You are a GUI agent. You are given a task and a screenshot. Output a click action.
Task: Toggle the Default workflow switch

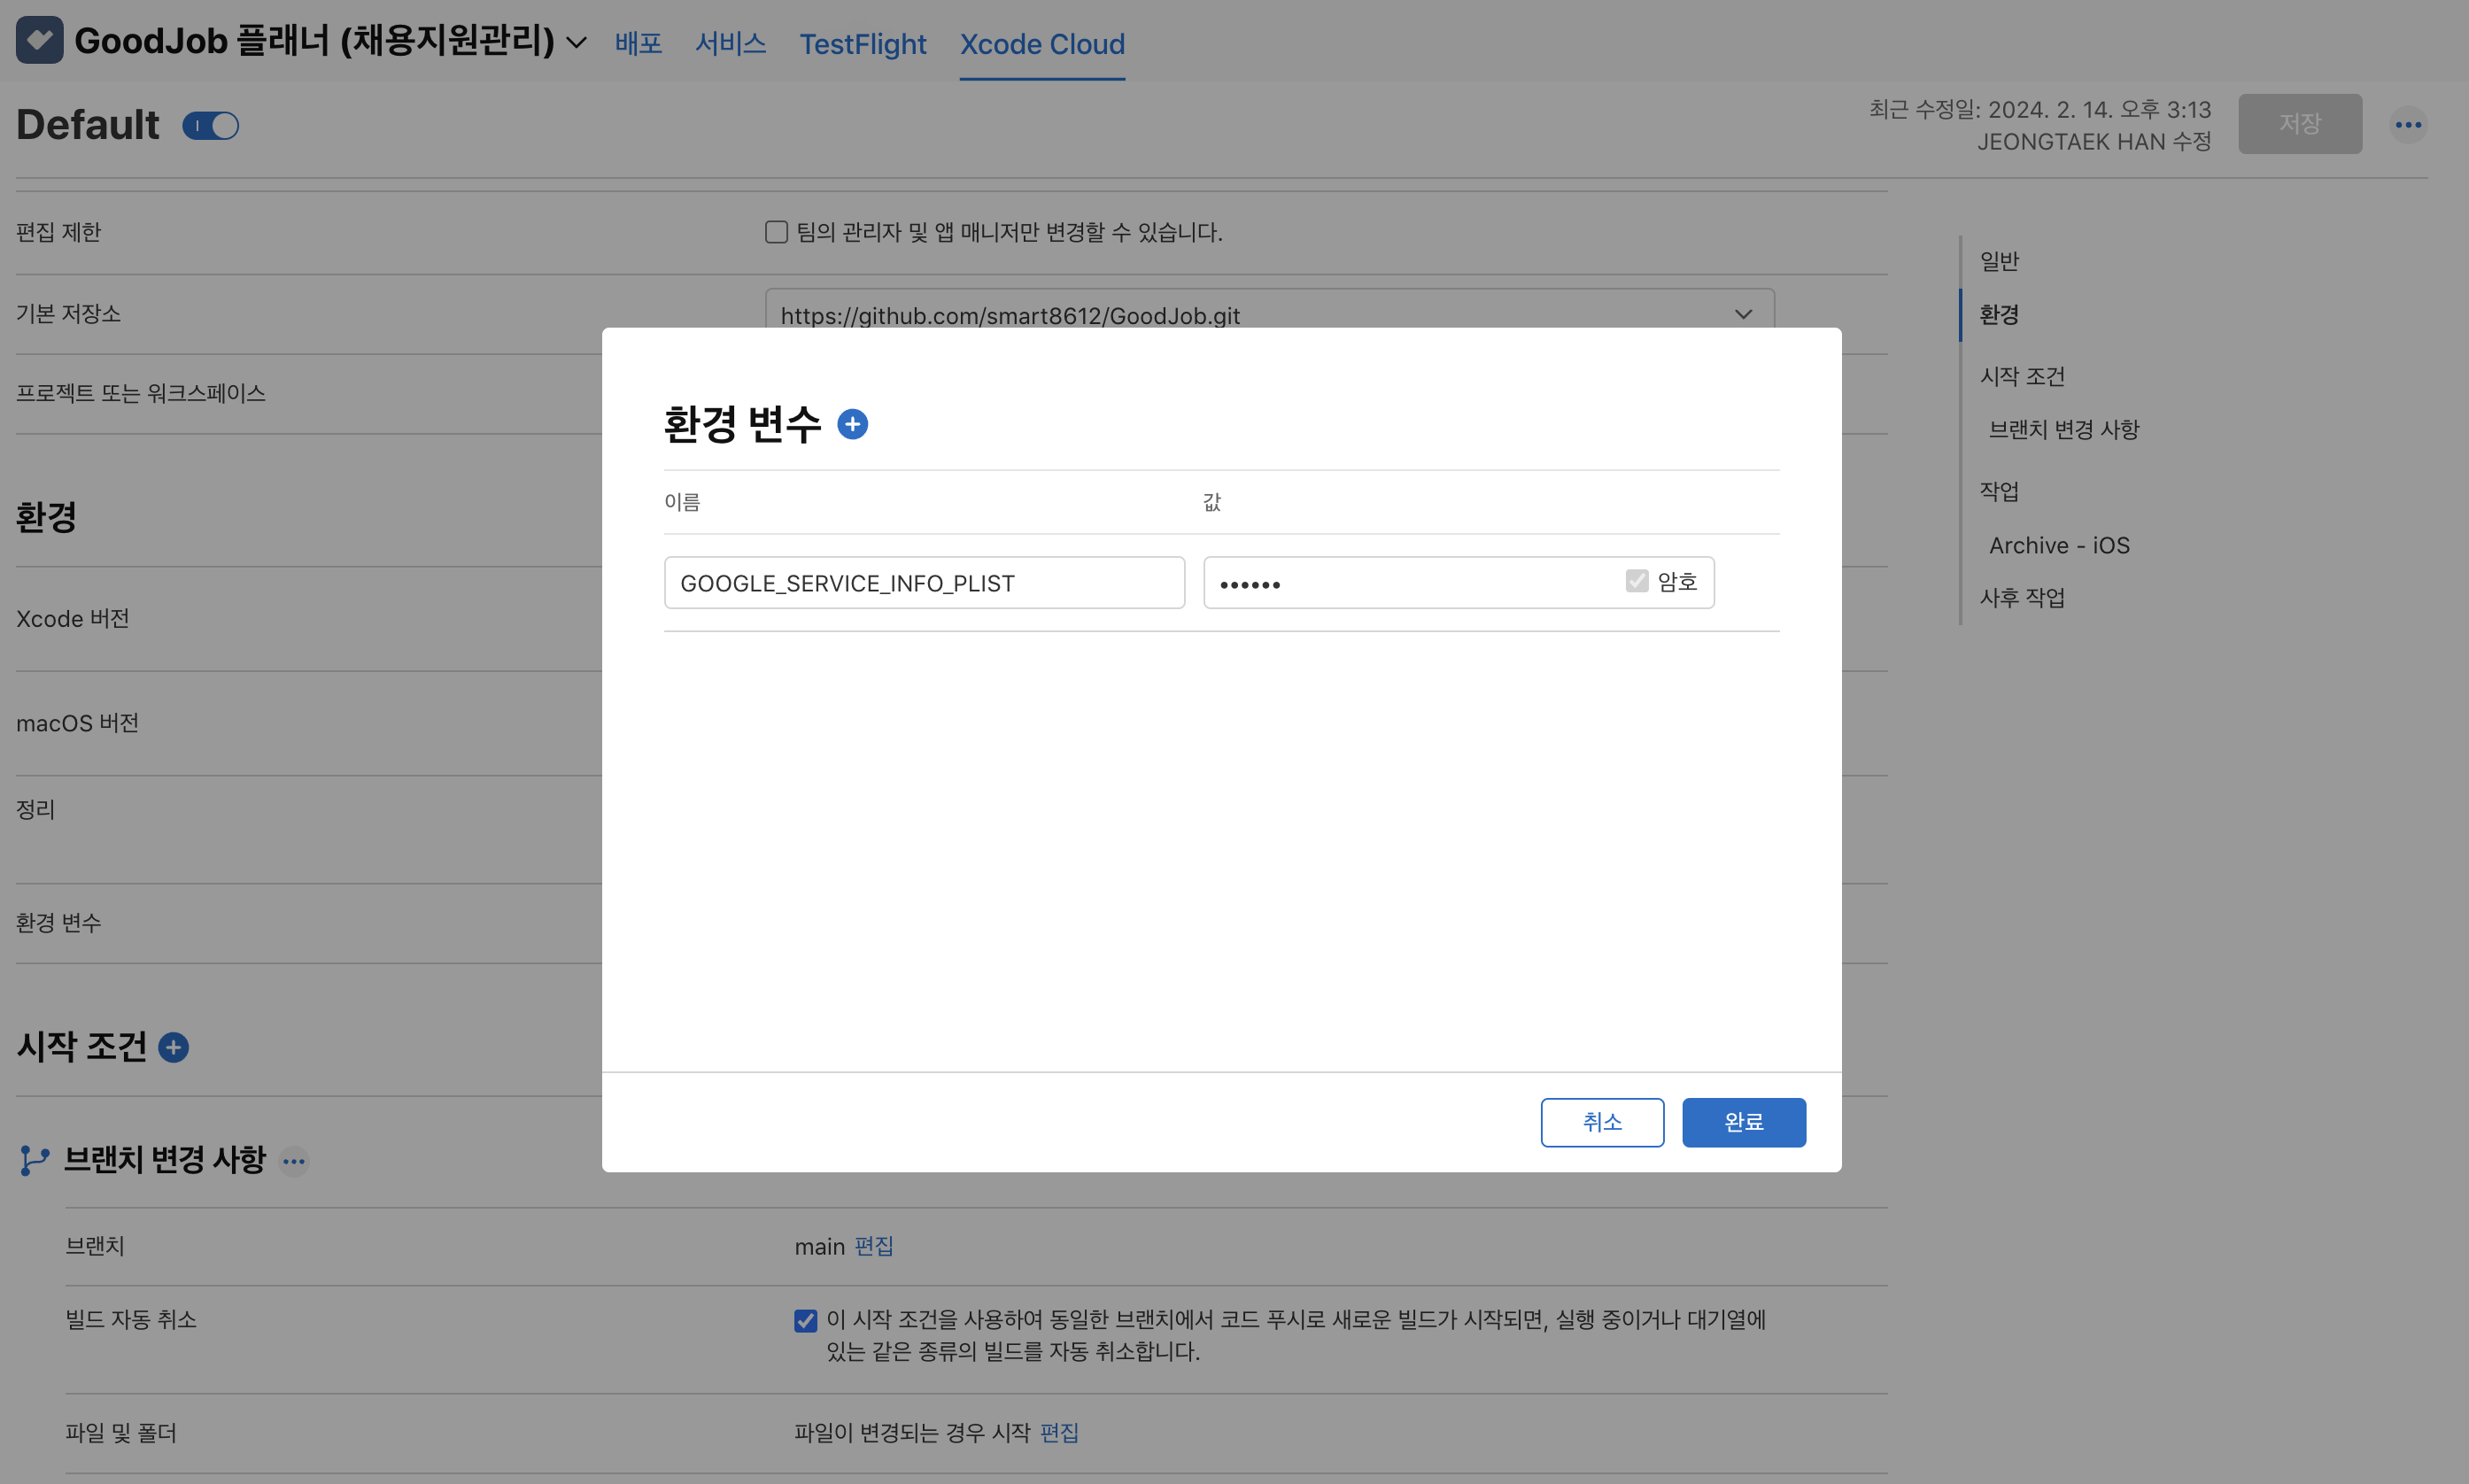(x=211, y=126)
